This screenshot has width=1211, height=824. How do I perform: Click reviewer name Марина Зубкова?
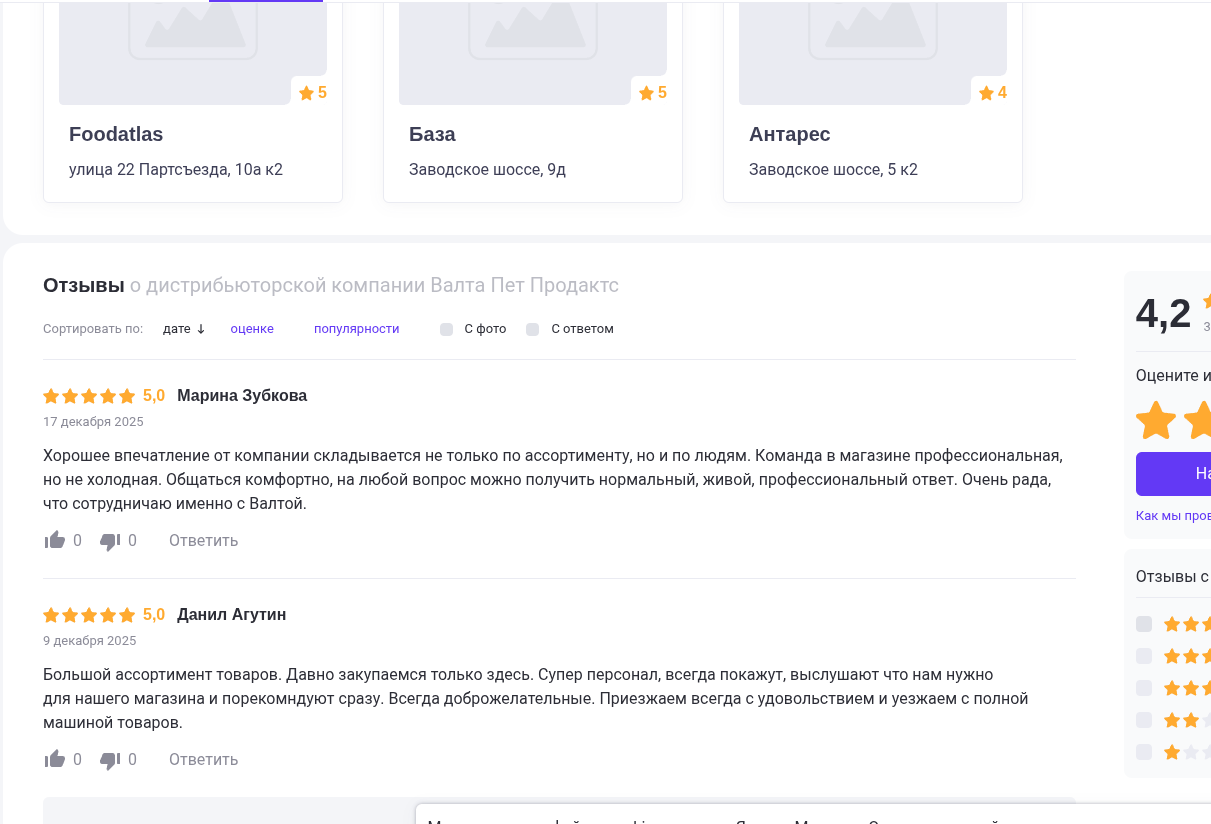242,396
